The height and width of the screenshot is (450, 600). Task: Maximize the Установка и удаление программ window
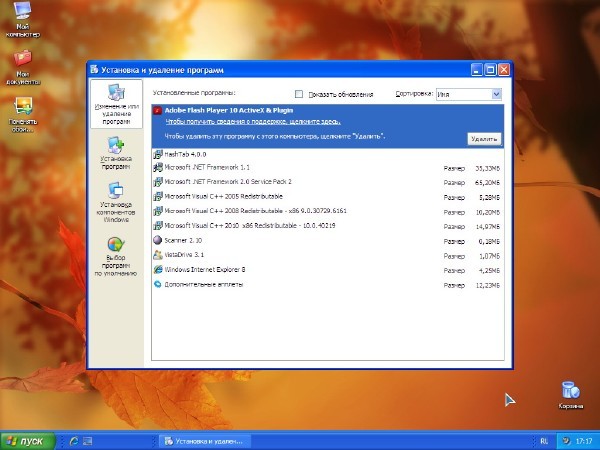point(490,70)
